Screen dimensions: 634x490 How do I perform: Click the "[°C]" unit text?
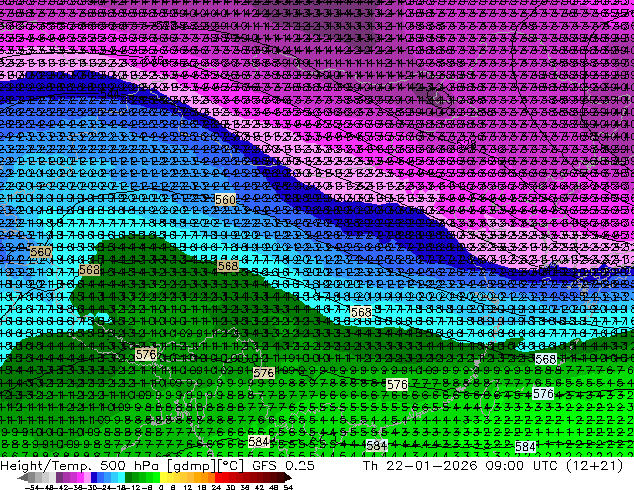[231, 466]
